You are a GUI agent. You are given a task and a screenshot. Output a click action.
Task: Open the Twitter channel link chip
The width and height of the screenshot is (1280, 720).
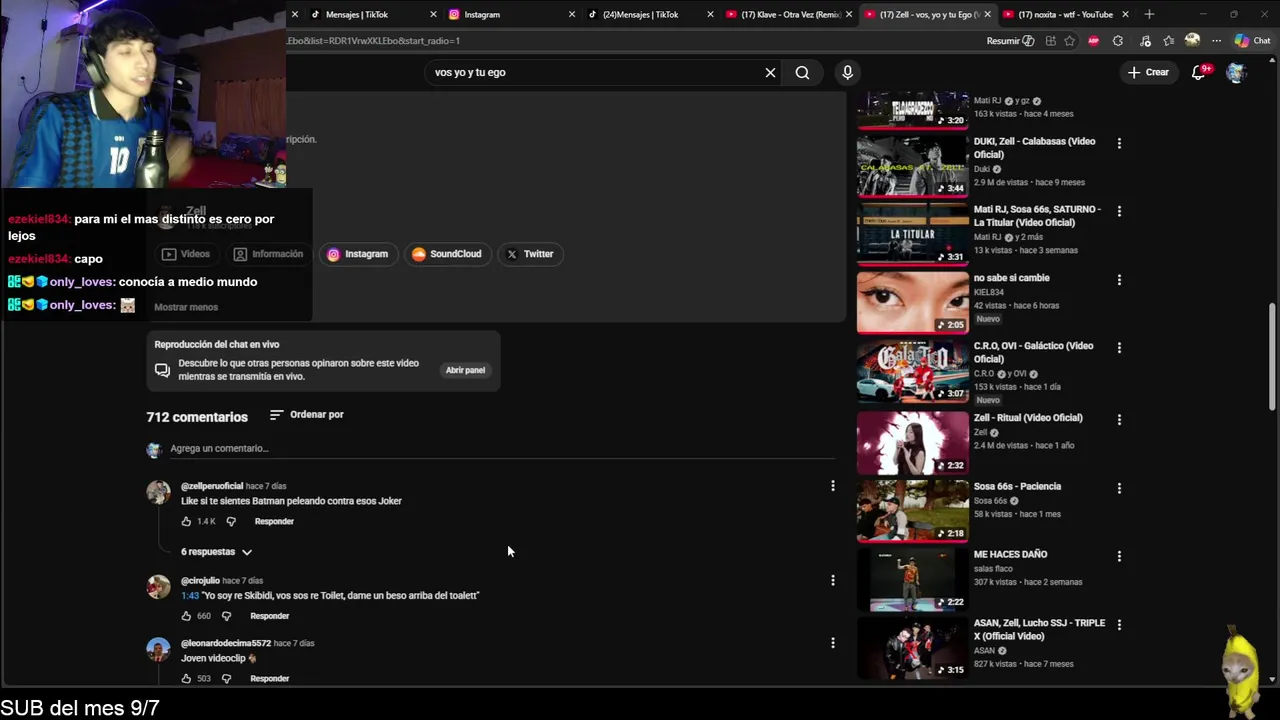tap(529, 254)
